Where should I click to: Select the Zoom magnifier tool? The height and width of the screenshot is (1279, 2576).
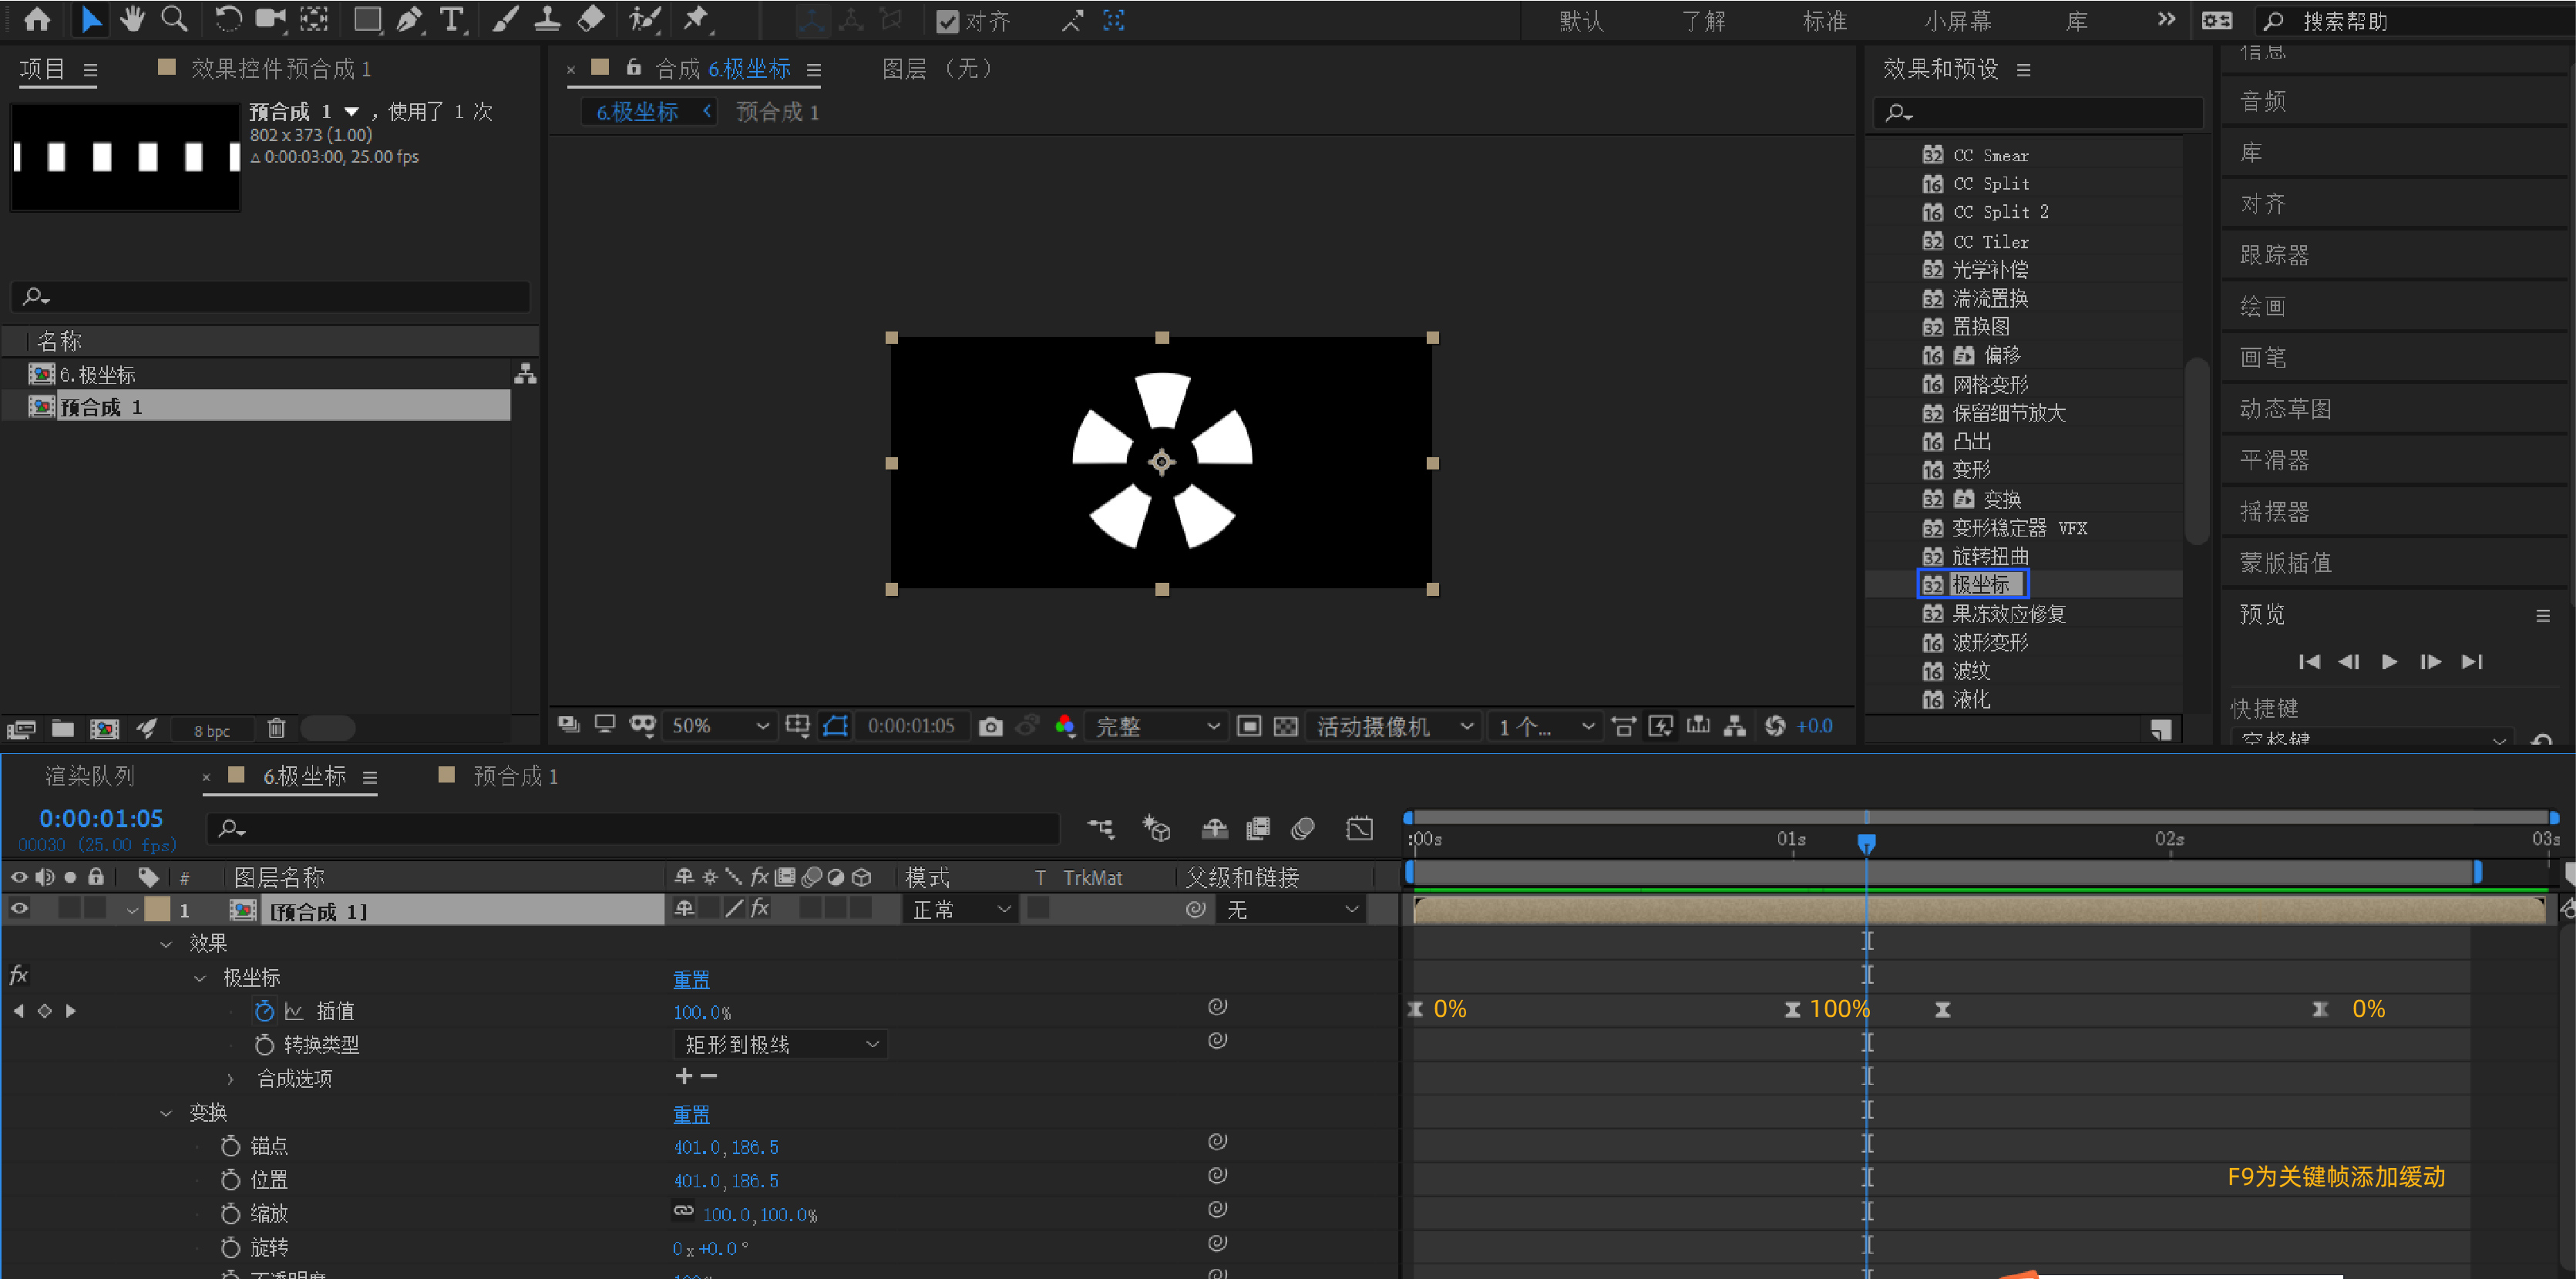click(x=174, y=19)
